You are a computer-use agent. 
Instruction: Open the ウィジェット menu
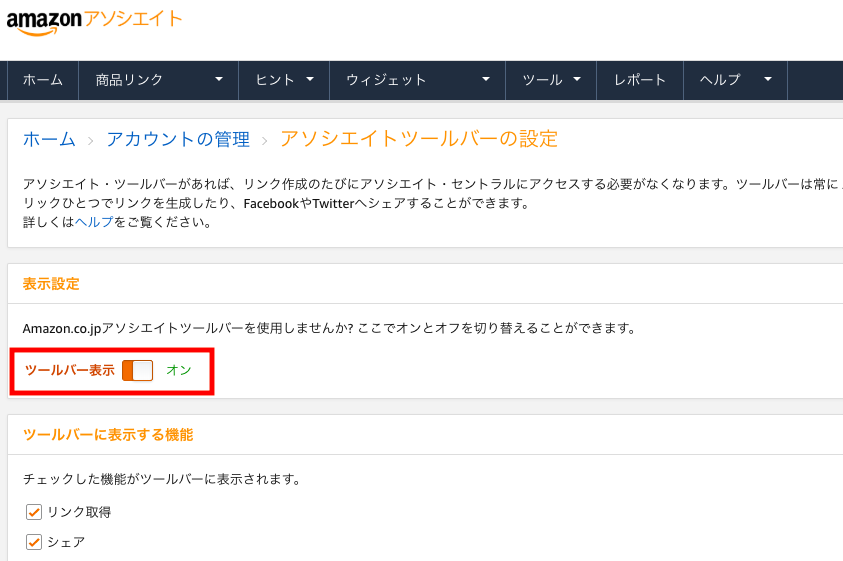(x=386, y=80)
